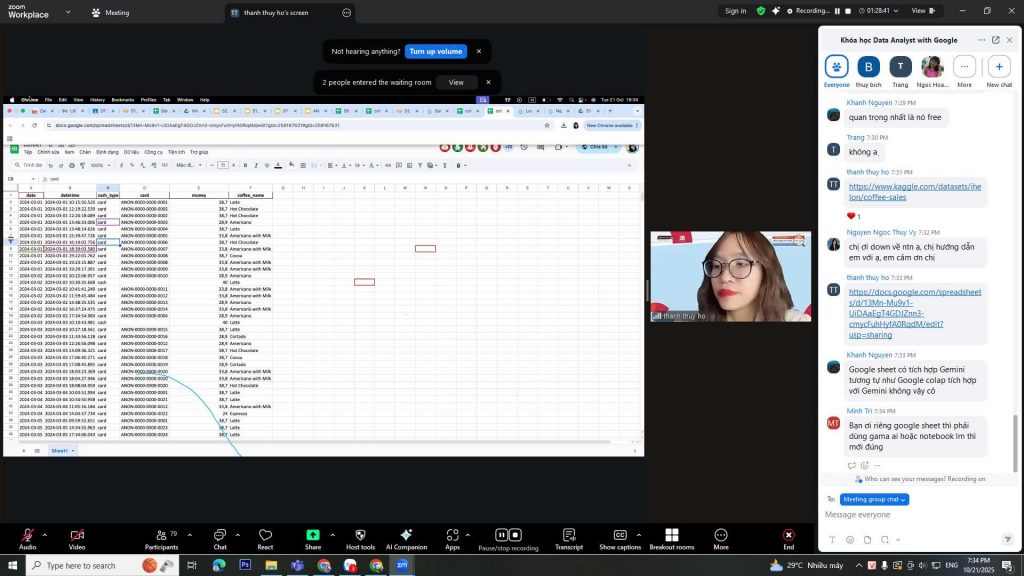1024x576 pixels.
Task: Open Who can see your messages info
Action: pos(921,479)
